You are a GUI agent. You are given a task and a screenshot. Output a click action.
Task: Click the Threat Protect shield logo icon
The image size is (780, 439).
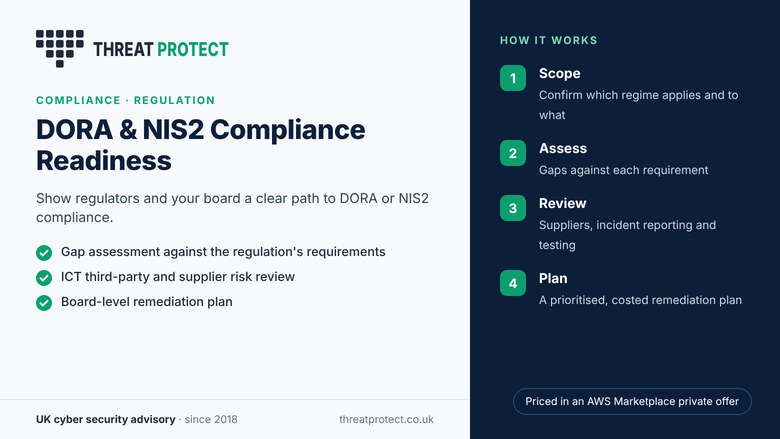pos(60,48)
